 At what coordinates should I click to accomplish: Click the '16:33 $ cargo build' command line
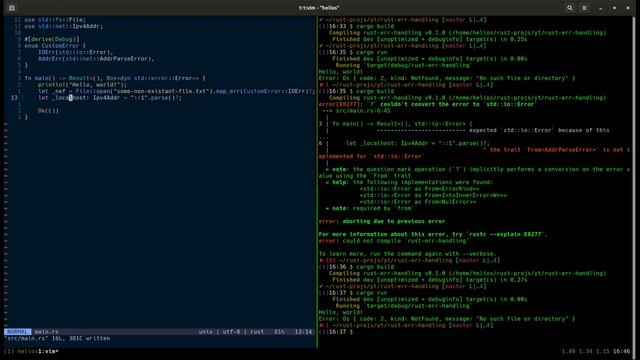coord(356,26)
